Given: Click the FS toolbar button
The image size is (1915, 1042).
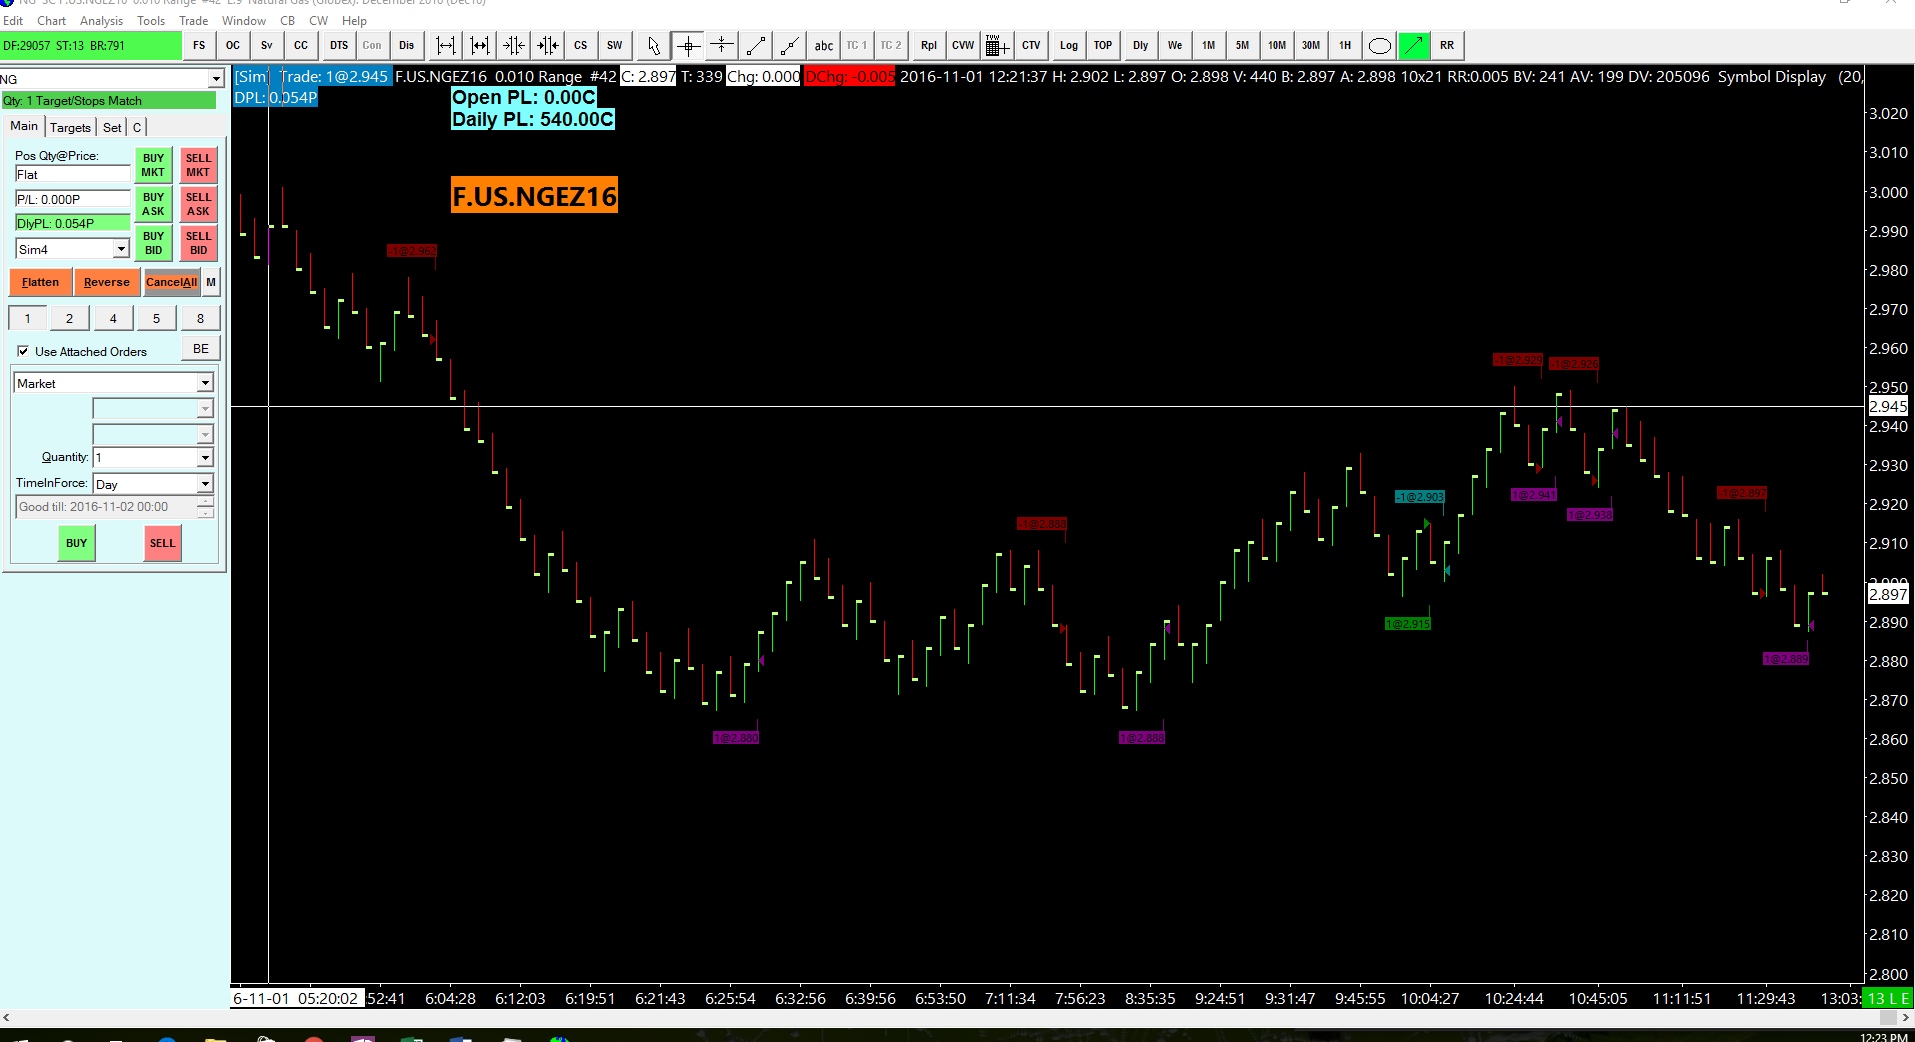Looking at the screenshot, I should coord(199,46).
